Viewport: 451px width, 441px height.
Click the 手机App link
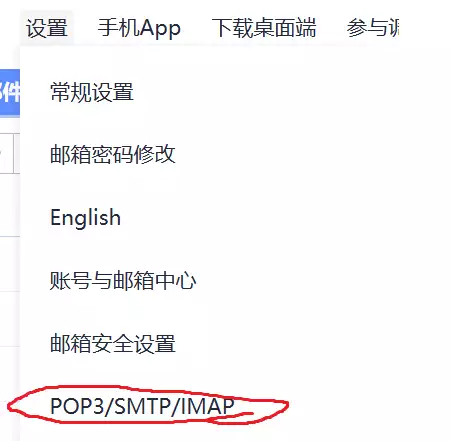click(139, 28)
